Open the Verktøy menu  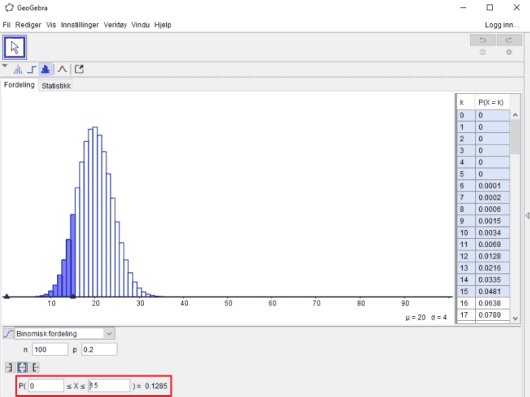115,25
